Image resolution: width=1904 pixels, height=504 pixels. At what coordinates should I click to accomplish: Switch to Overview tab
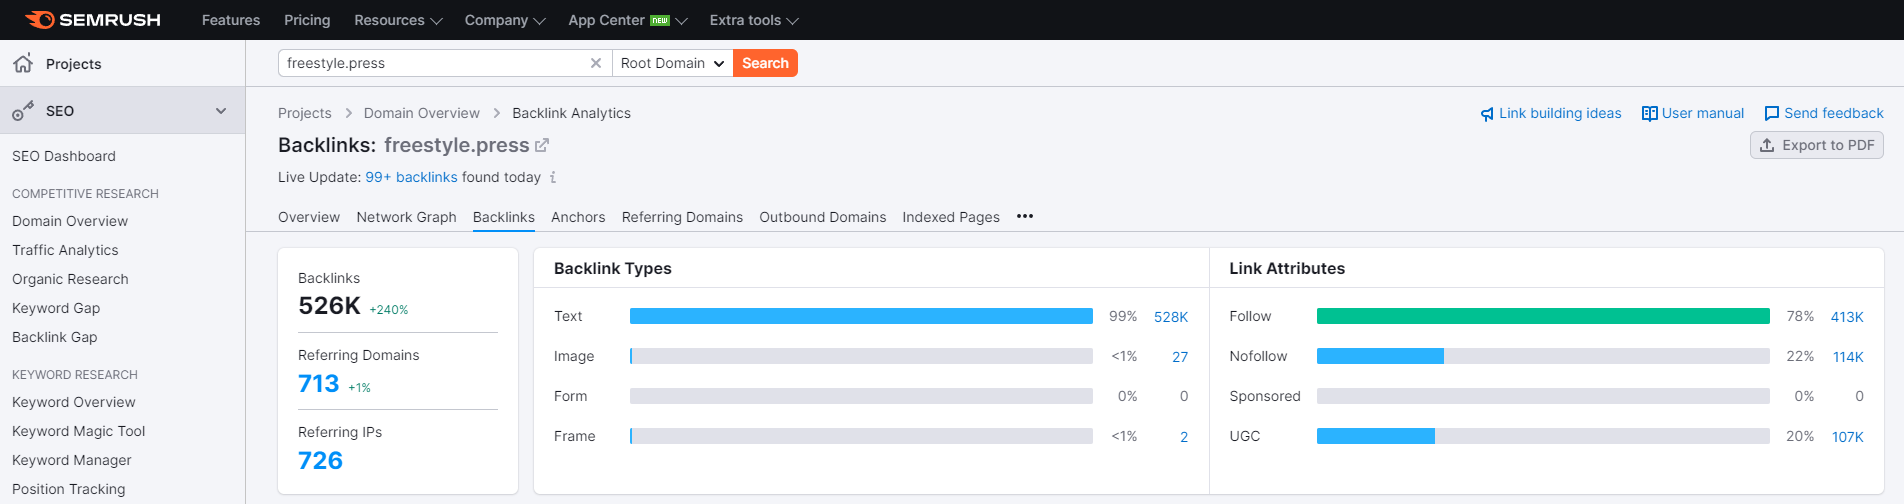pos(309,217)
